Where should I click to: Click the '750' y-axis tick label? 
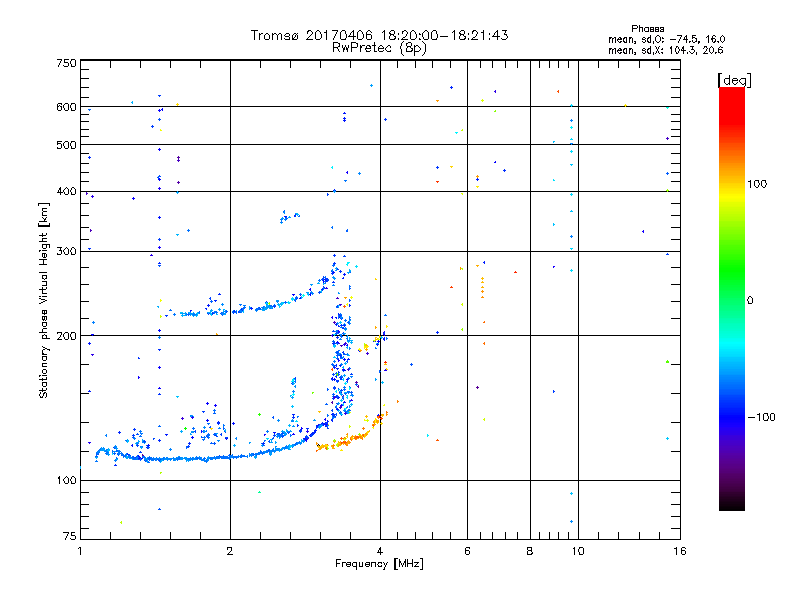coord(66,63)
